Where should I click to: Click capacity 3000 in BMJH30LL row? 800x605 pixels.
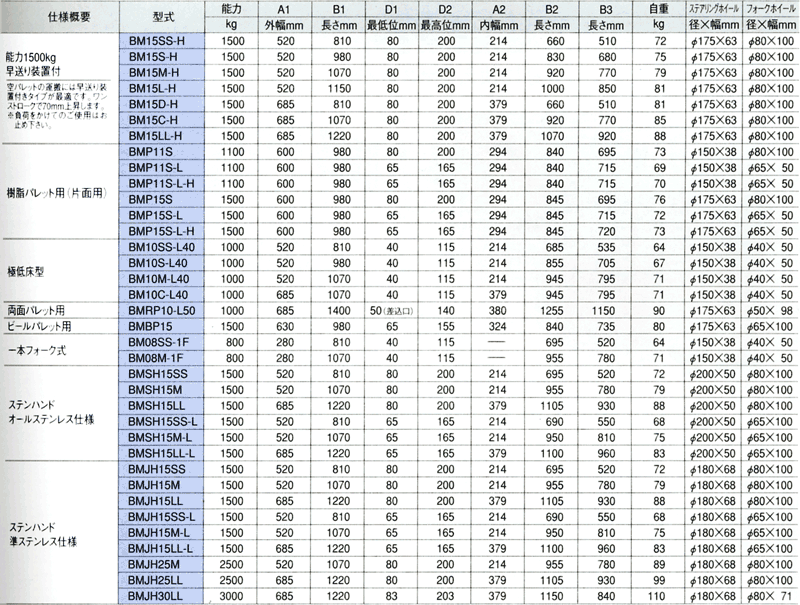click(x=232, y=596)
